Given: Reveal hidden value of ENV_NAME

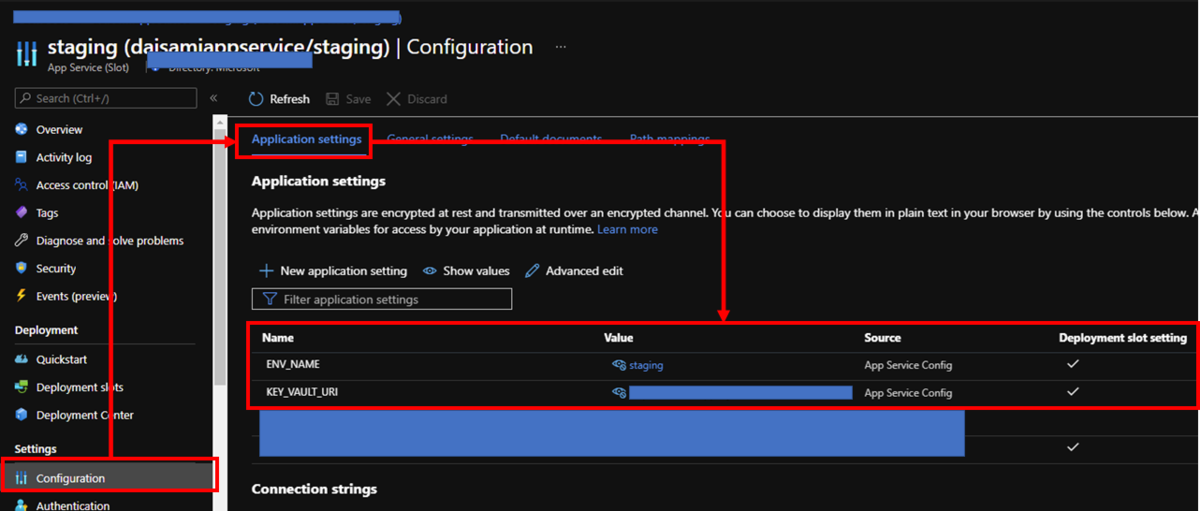Looking at the screenshot, I should click(x=619, y=366).
